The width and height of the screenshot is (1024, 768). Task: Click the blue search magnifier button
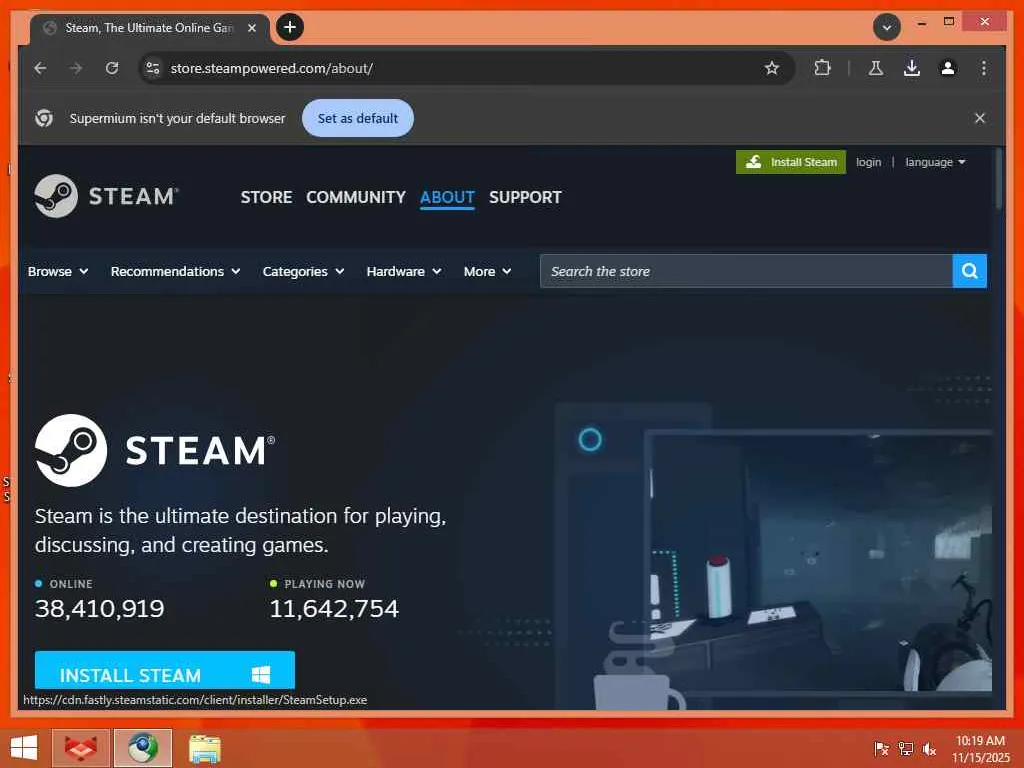pyautogui.click(x=970, y=271)
